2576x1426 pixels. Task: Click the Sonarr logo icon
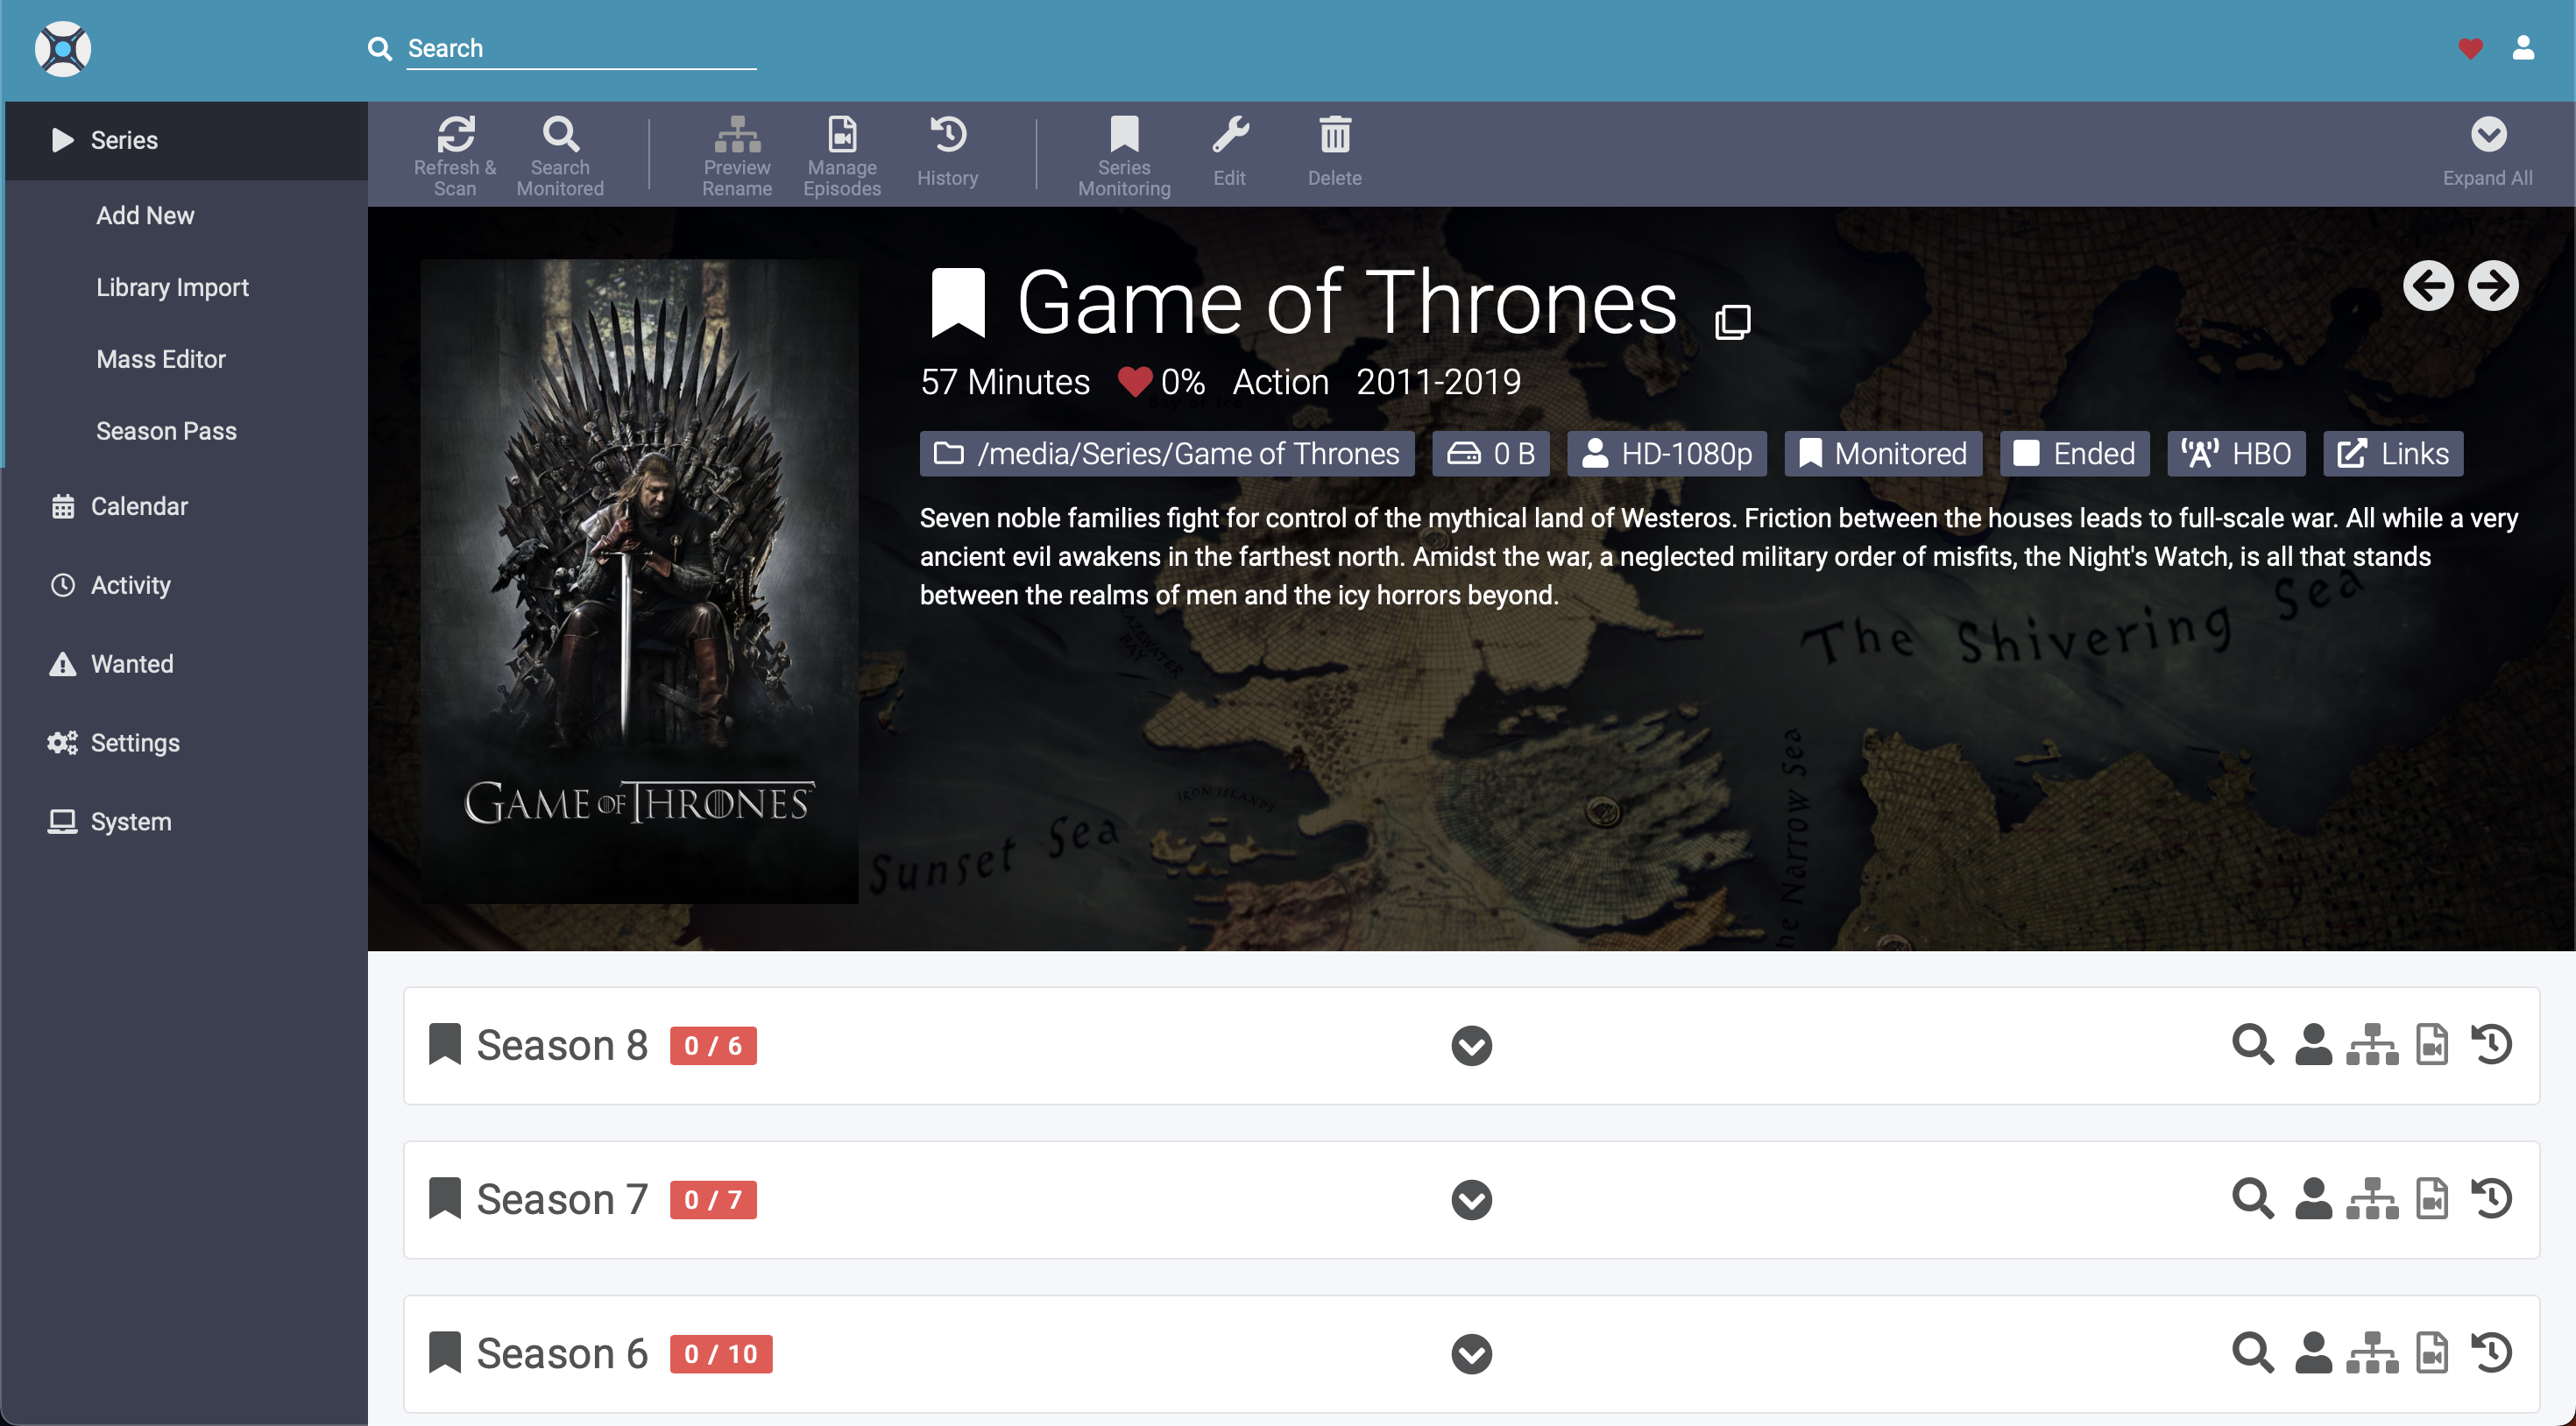[63, 49]
